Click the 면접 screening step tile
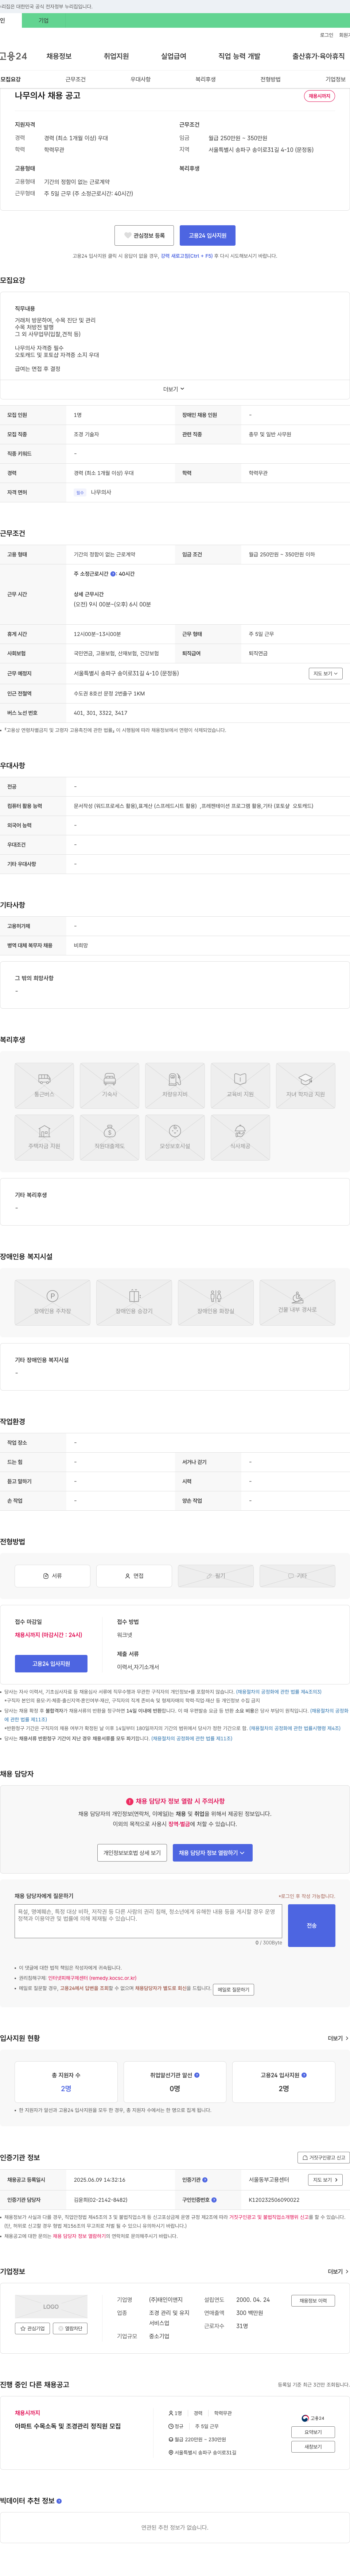 (134, 1576)
